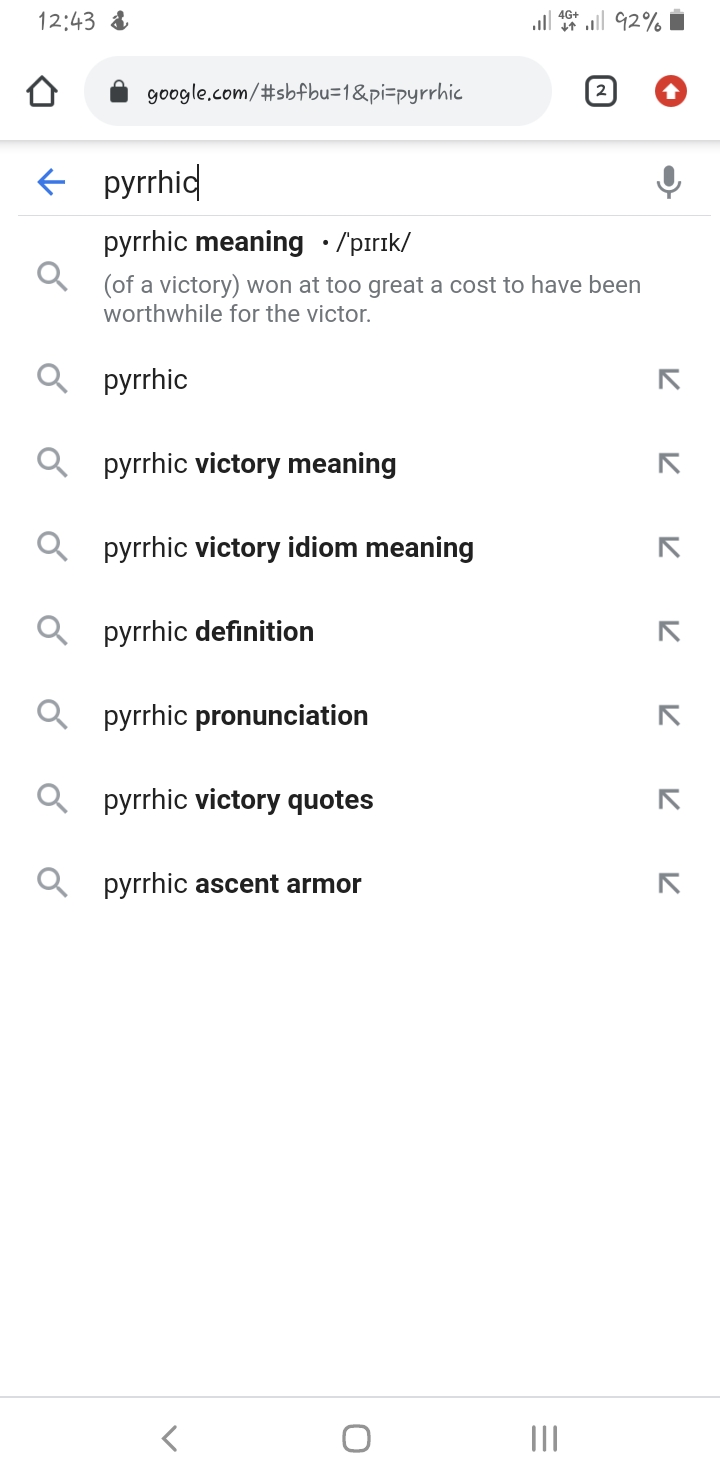This screenshot has width=720, height=1480.
Task: Tap arrow beside 'pyrrhic ascent armor' suggestion
Action: pos(668,884)
